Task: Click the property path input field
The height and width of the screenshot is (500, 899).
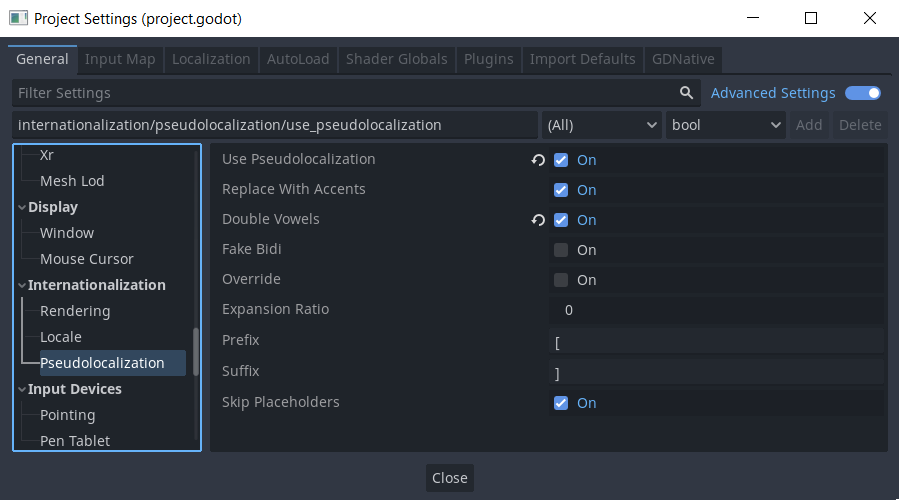Action: pyautogui.click(x=275, y=125)
